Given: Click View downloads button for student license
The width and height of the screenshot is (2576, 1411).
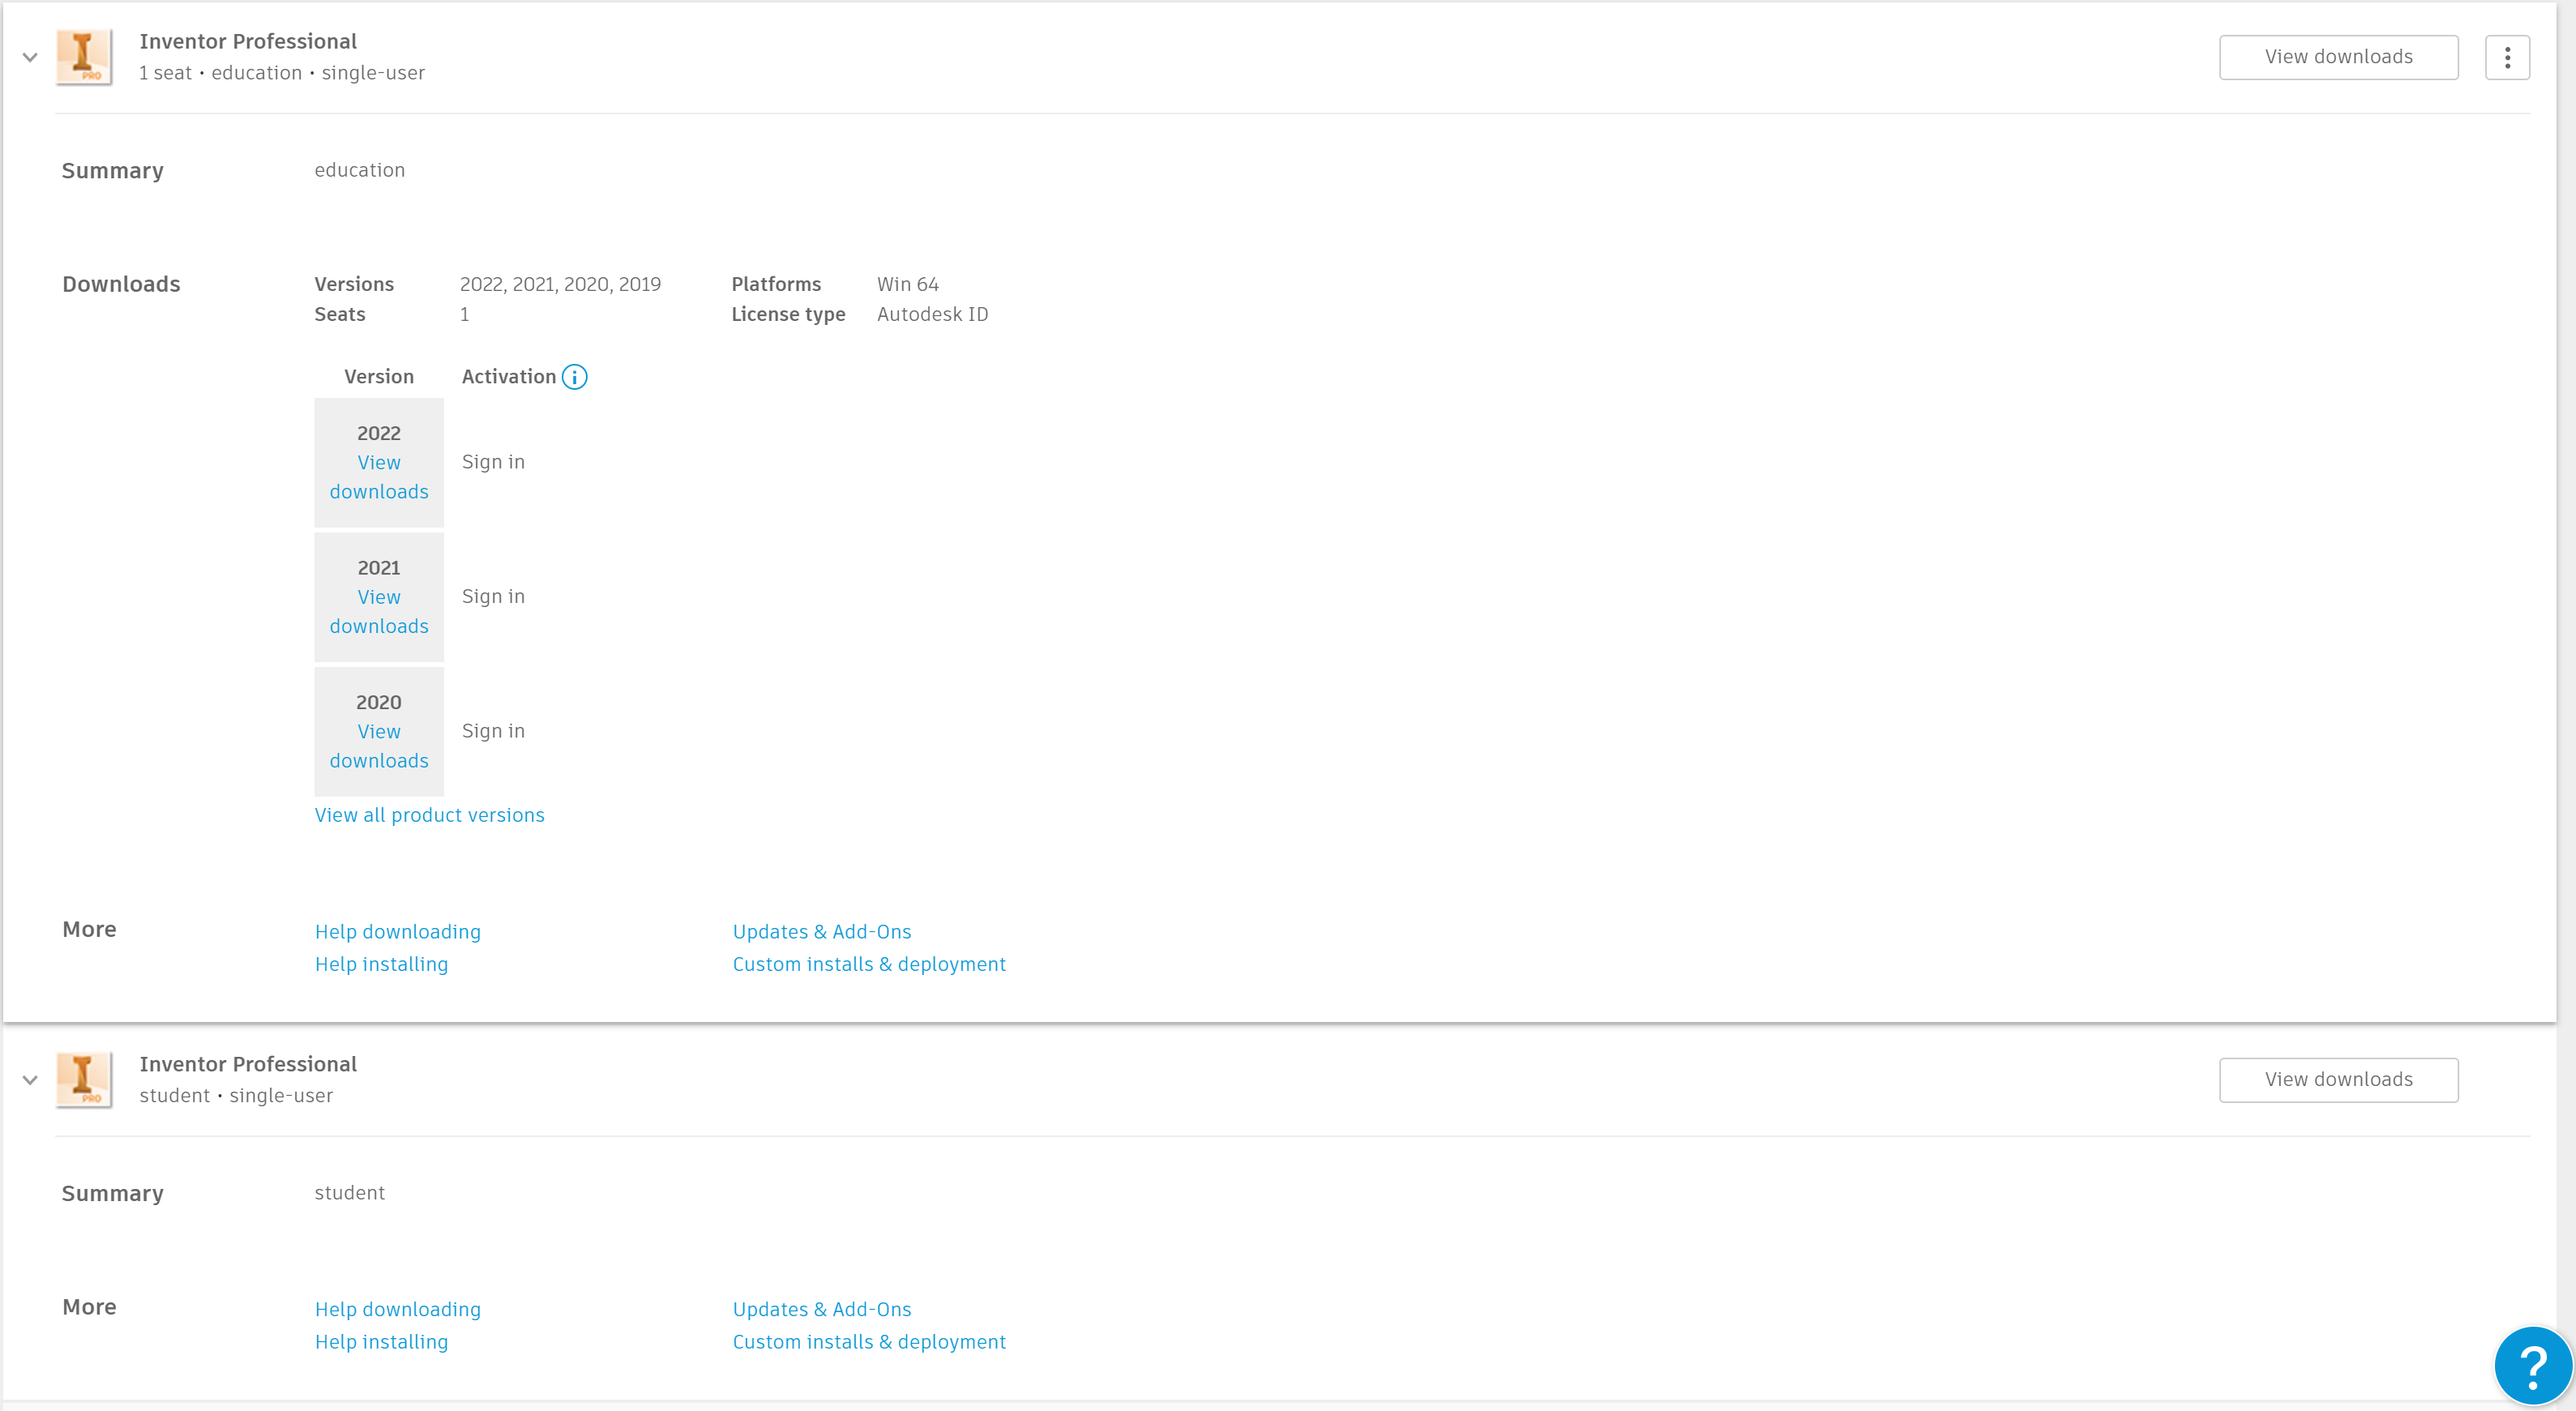Looking at the screenshot, I should (2338, 1080).
